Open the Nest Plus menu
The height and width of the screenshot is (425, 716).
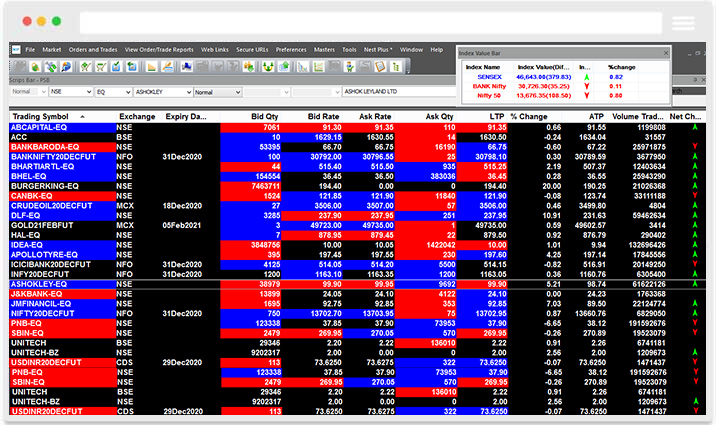tap(378, 49)
